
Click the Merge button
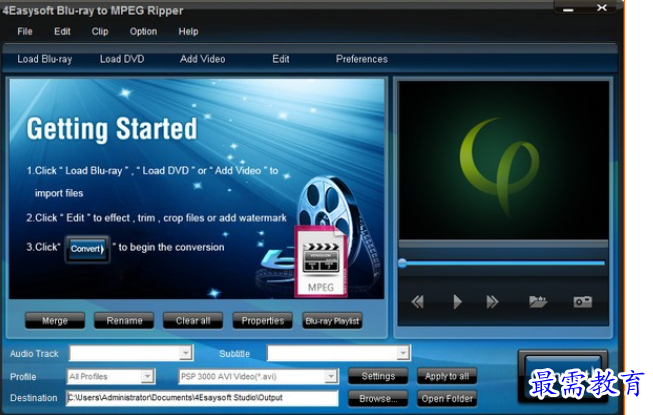(x=55, y=321)
